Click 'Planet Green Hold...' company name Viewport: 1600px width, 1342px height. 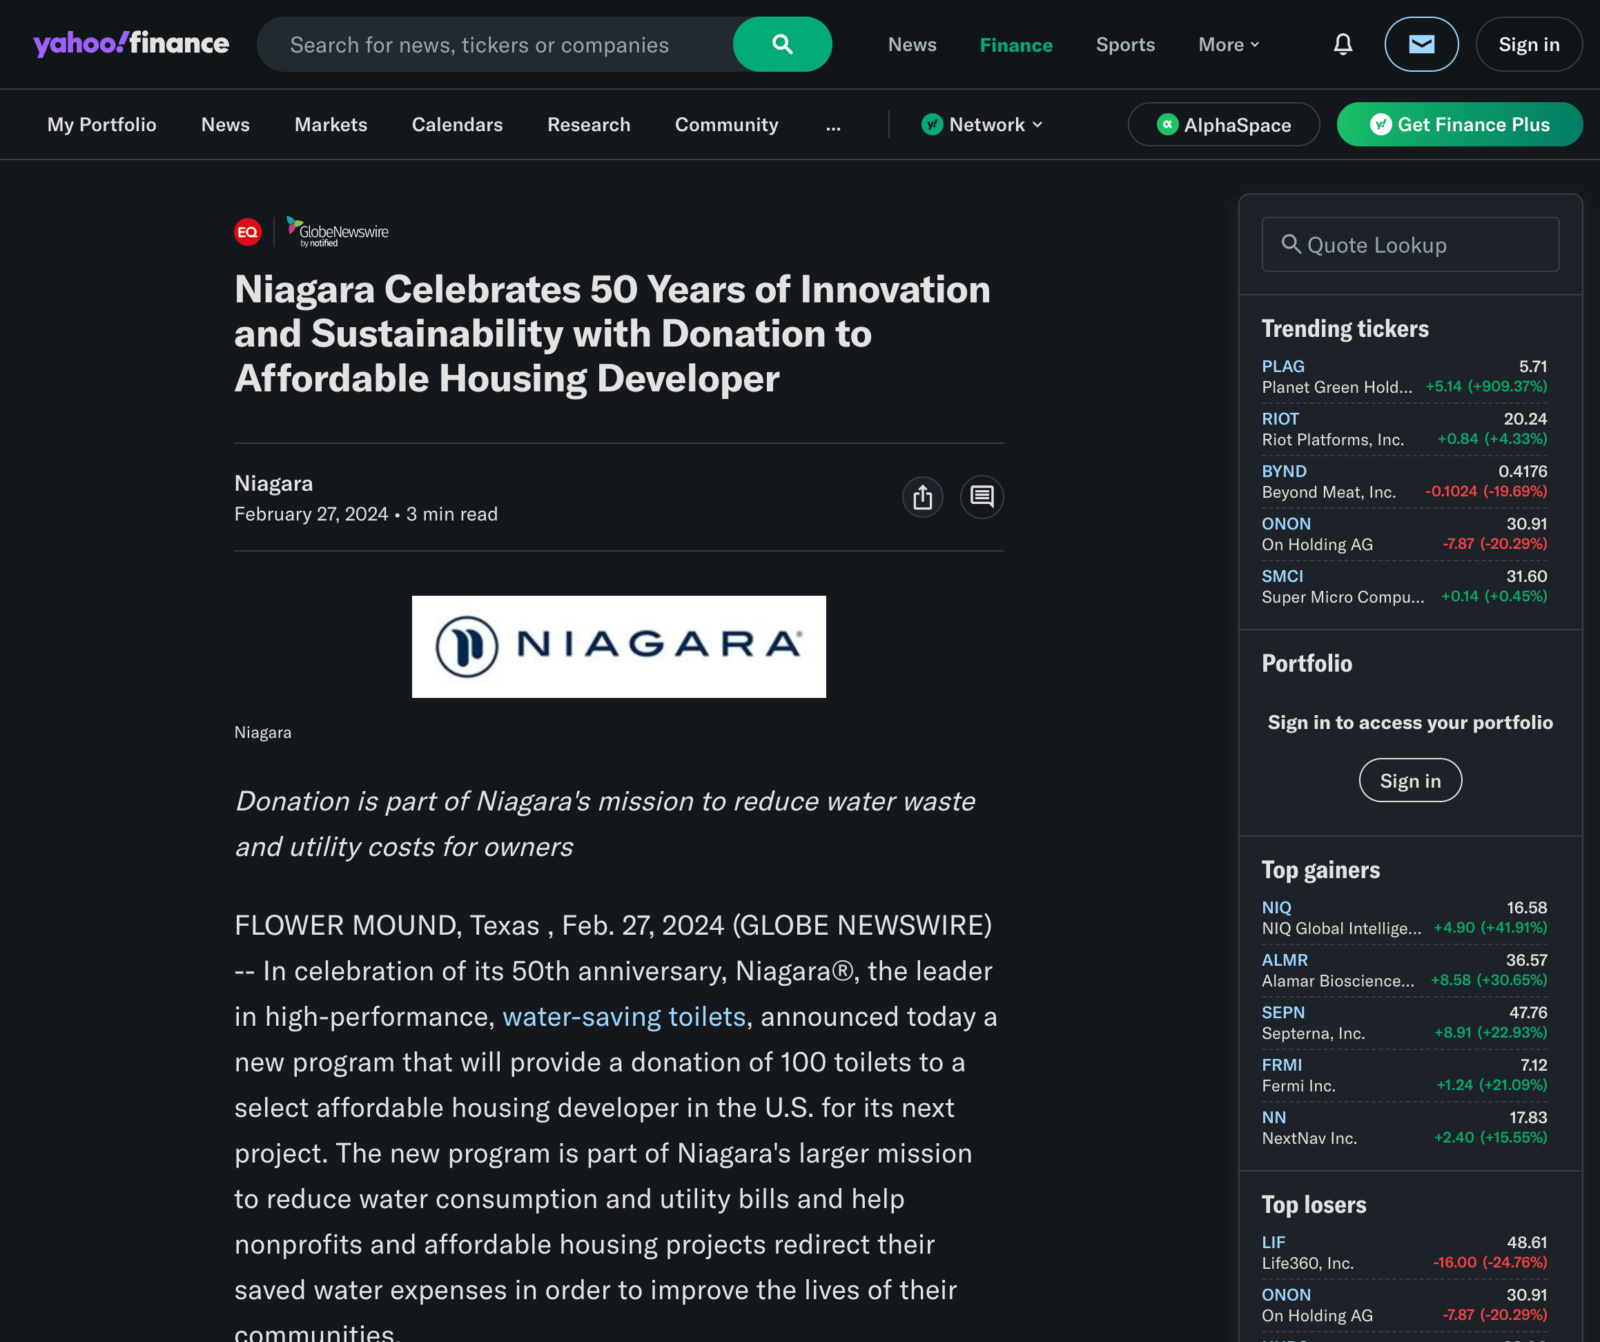click(1337, 387)
